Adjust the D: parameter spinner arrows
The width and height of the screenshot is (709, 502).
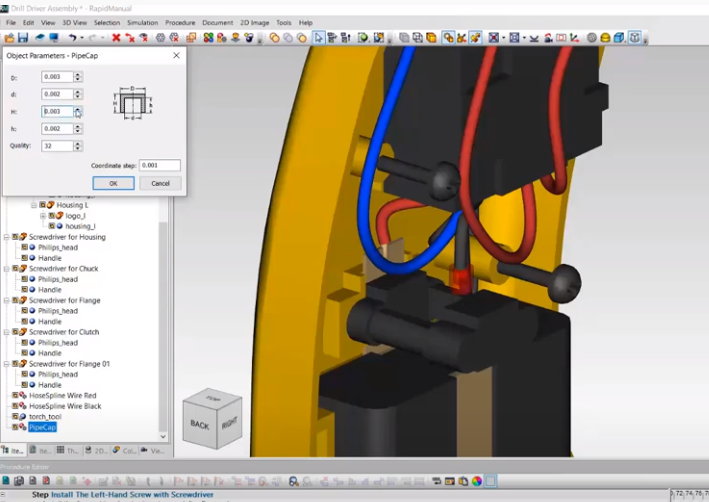pyautogui.click(x=78, y=77)
